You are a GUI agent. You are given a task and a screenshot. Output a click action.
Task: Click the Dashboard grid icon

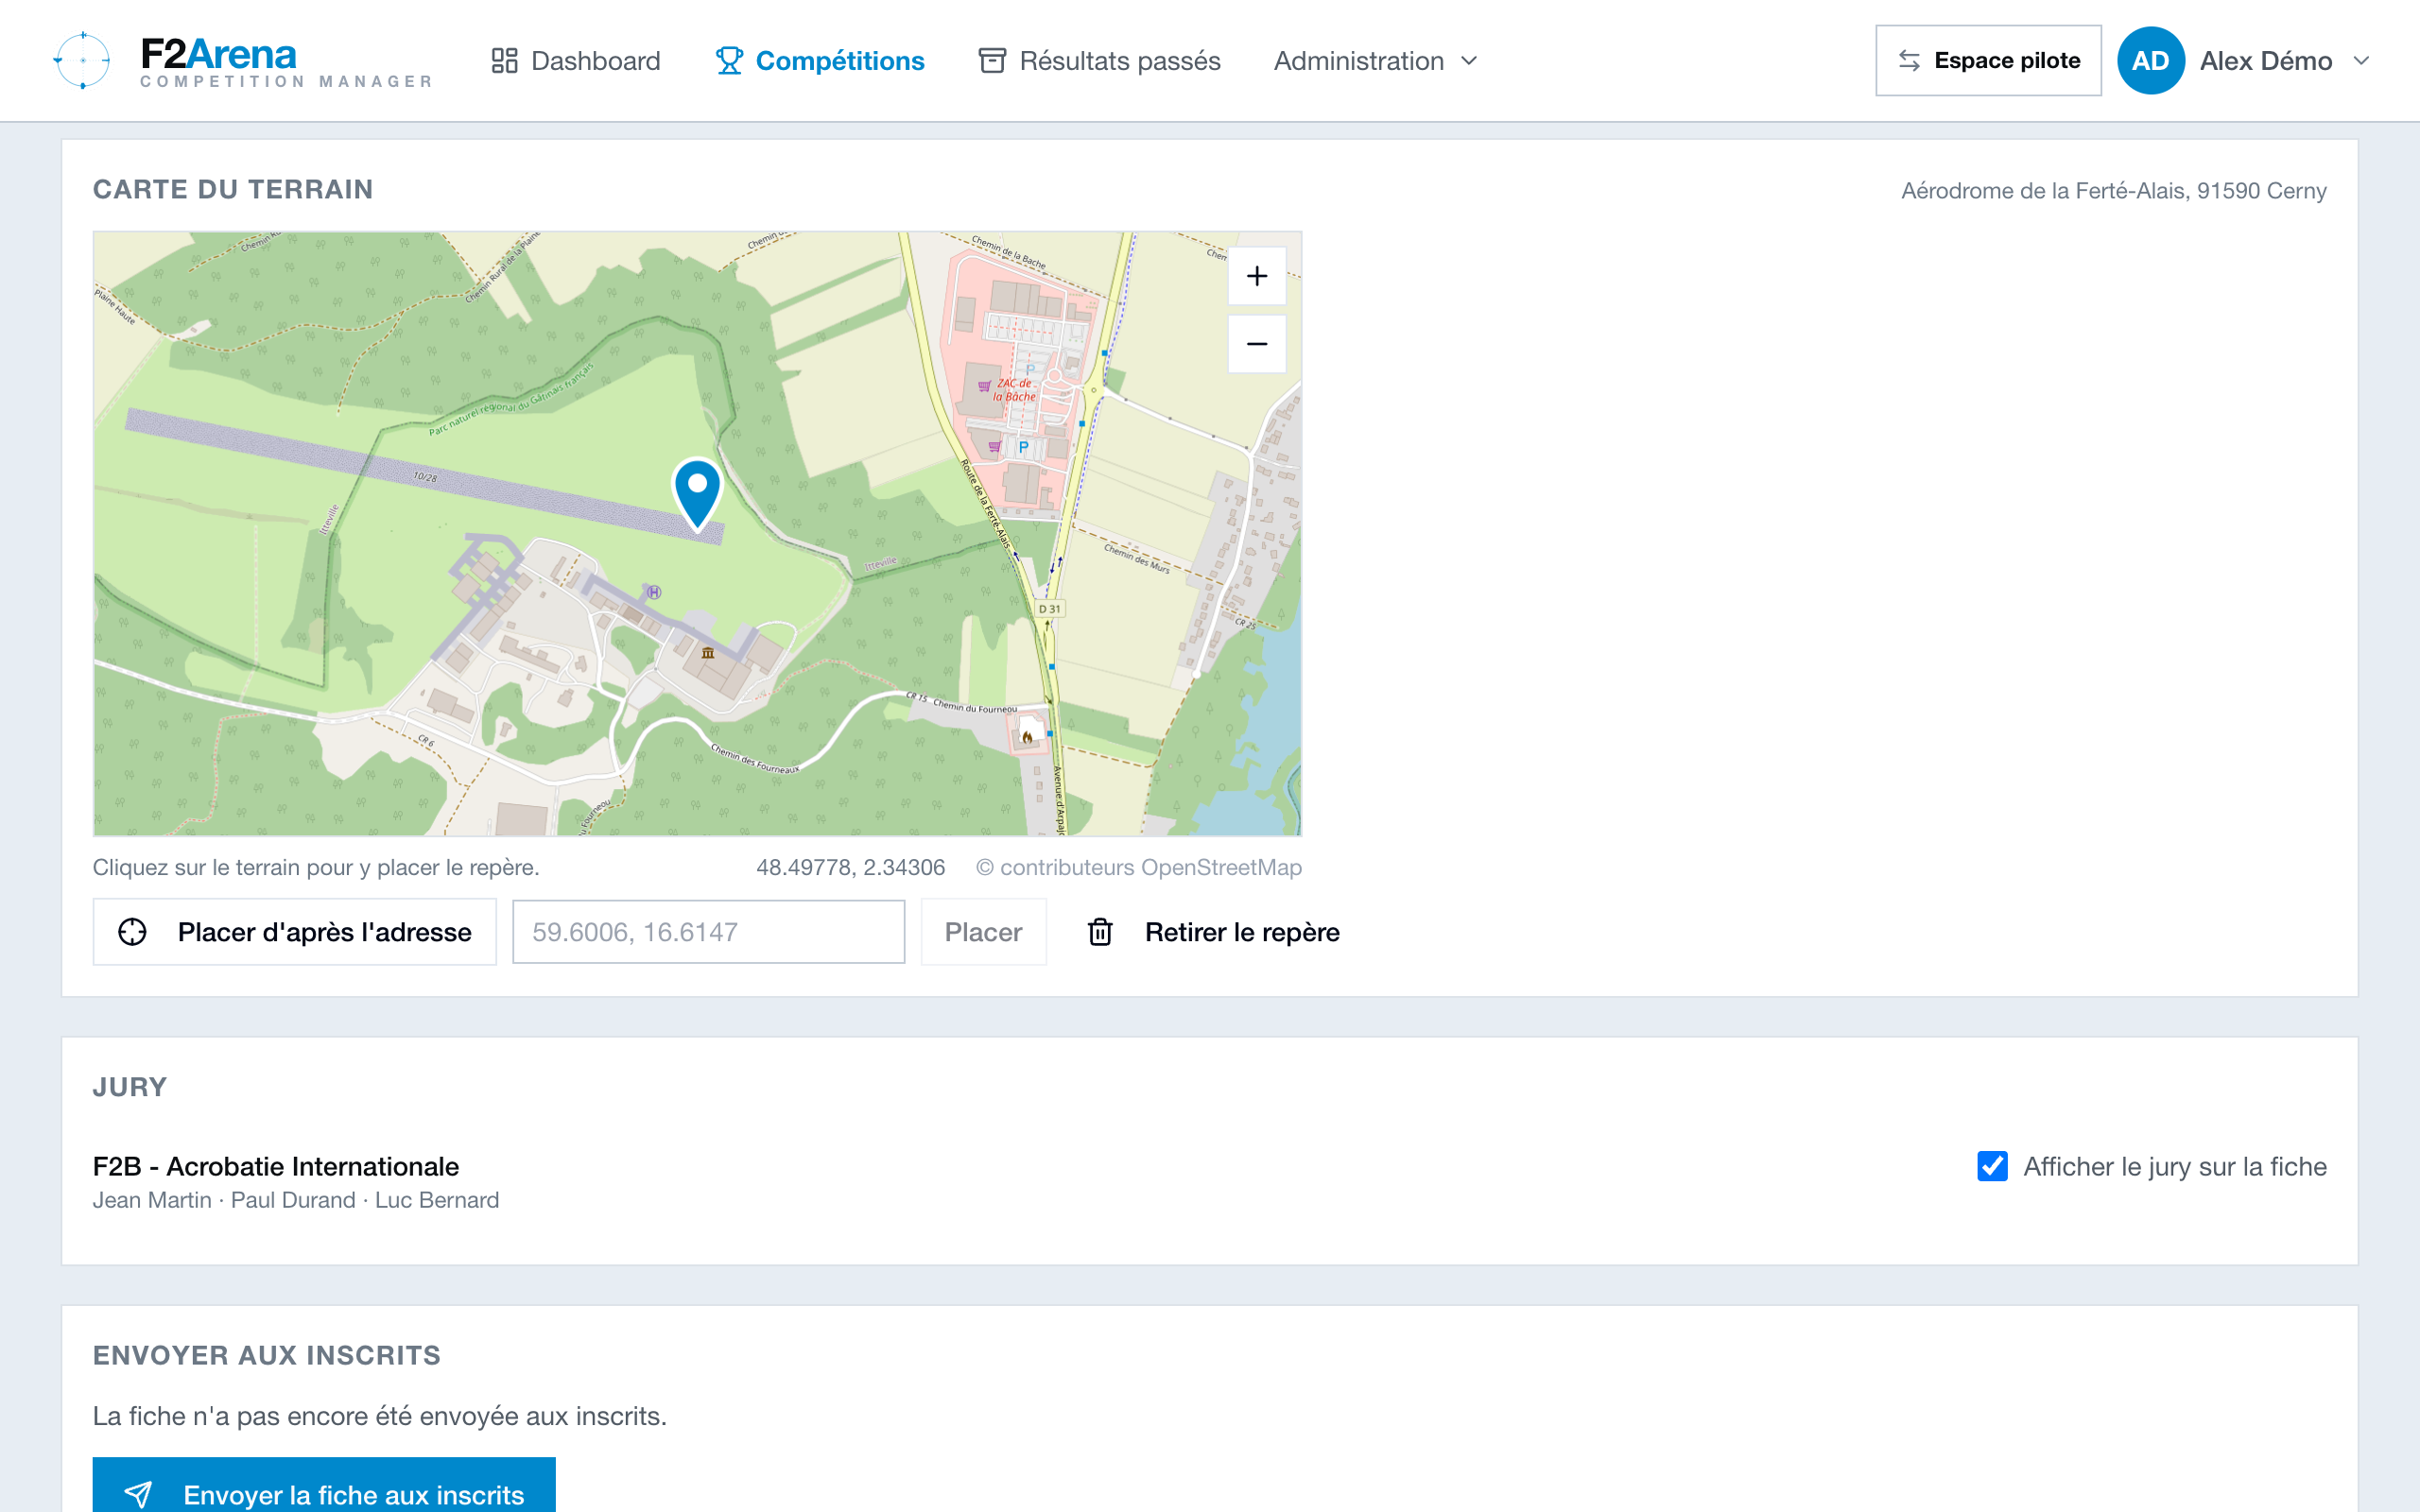click(x=504, y=61)
